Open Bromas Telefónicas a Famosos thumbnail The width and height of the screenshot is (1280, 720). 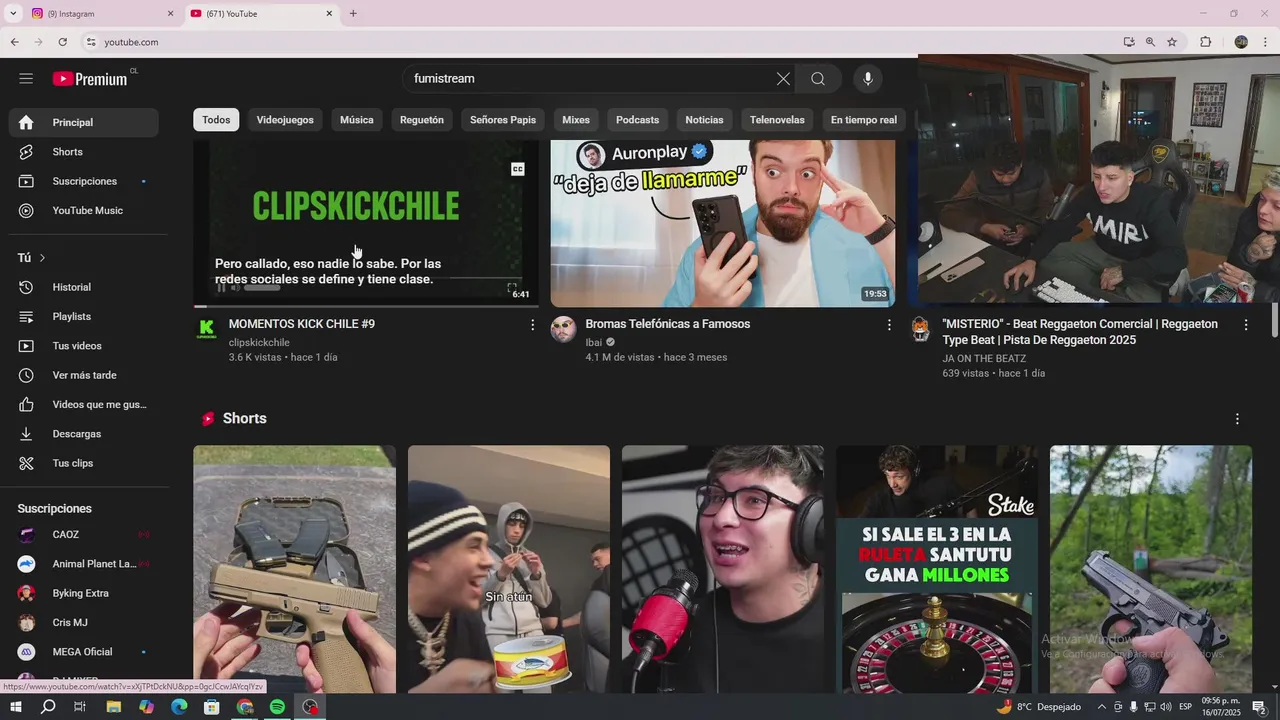[x=723, y=222]
